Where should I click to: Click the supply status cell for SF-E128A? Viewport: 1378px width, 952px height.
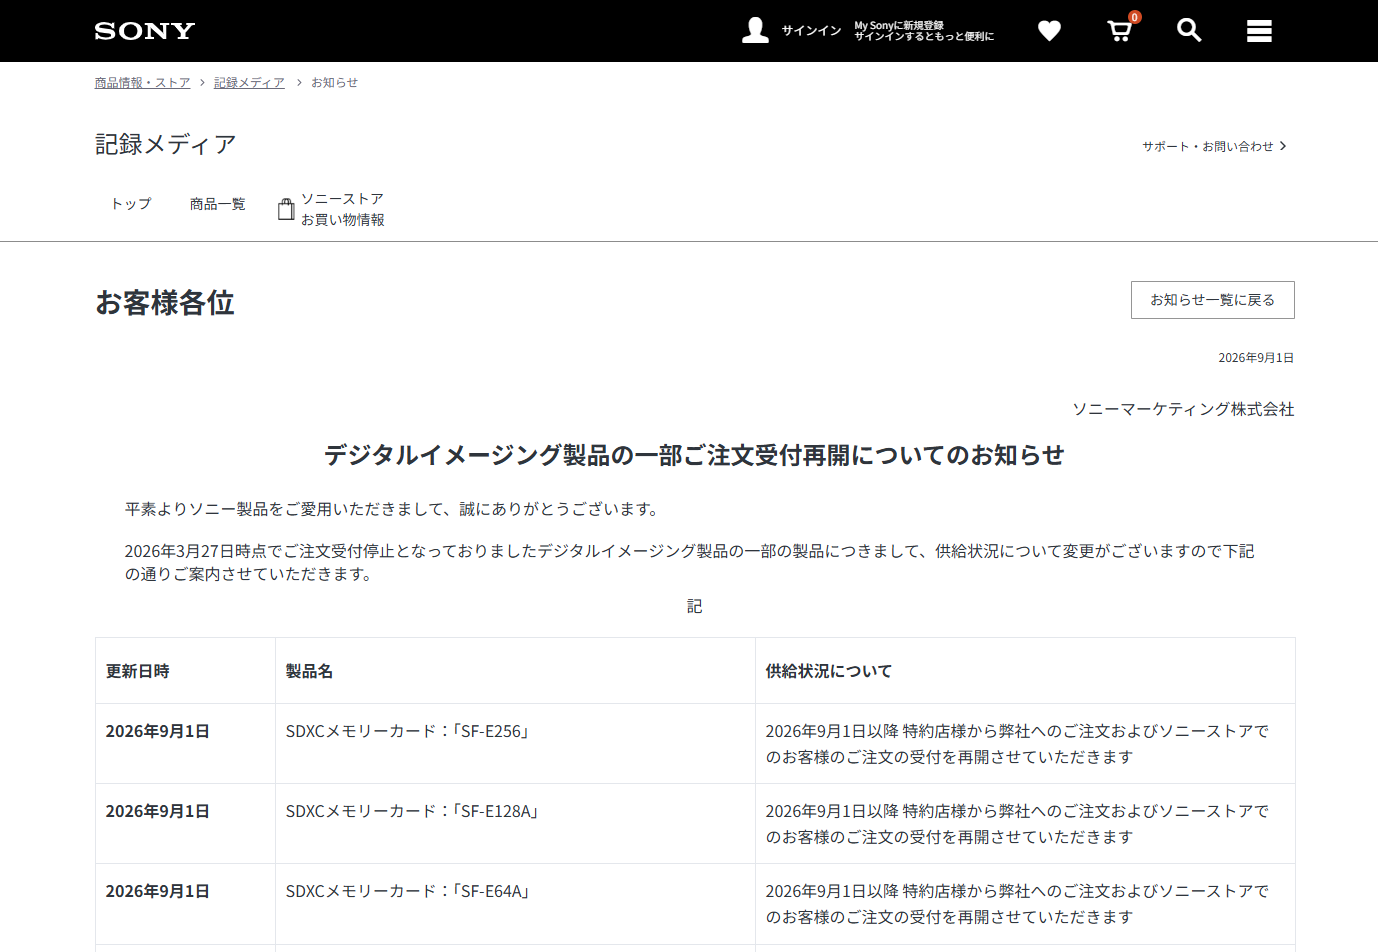point(1025,824)
